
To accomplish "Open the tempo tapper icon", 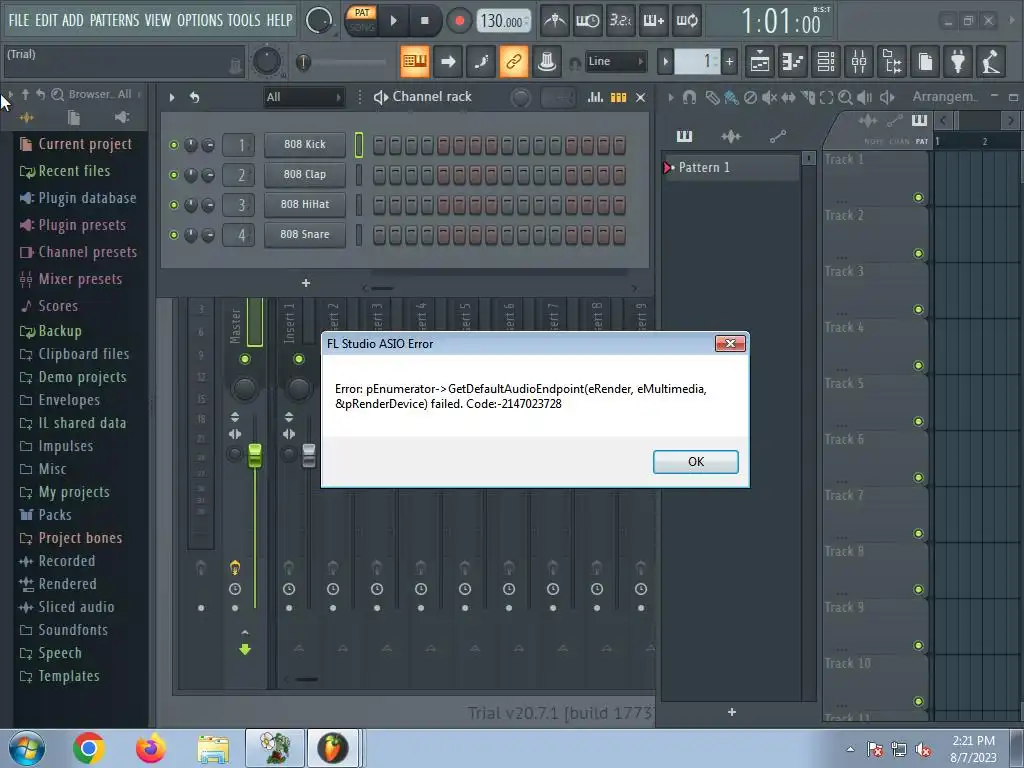I will pos(991,61).
